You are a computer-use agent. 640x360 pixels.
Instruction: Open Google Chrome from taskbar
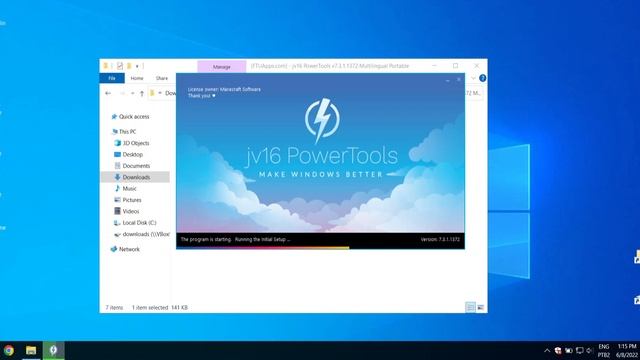click(9, 350)
